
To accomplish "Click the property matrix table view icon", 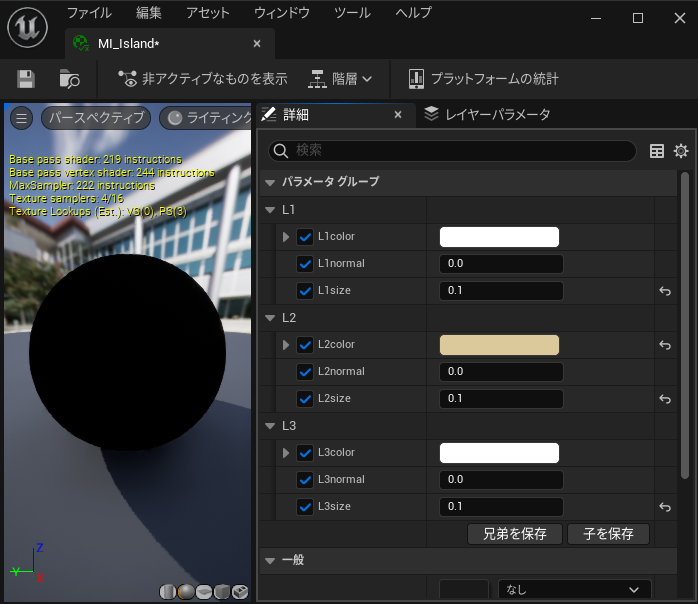I will coord(657,151).
